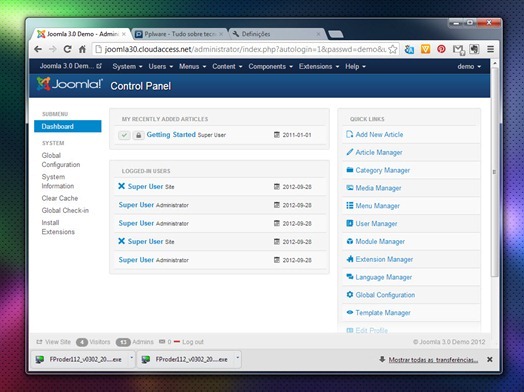Select Clear Cache in sidebar
The image size is (524, 392).
point(60,198)
